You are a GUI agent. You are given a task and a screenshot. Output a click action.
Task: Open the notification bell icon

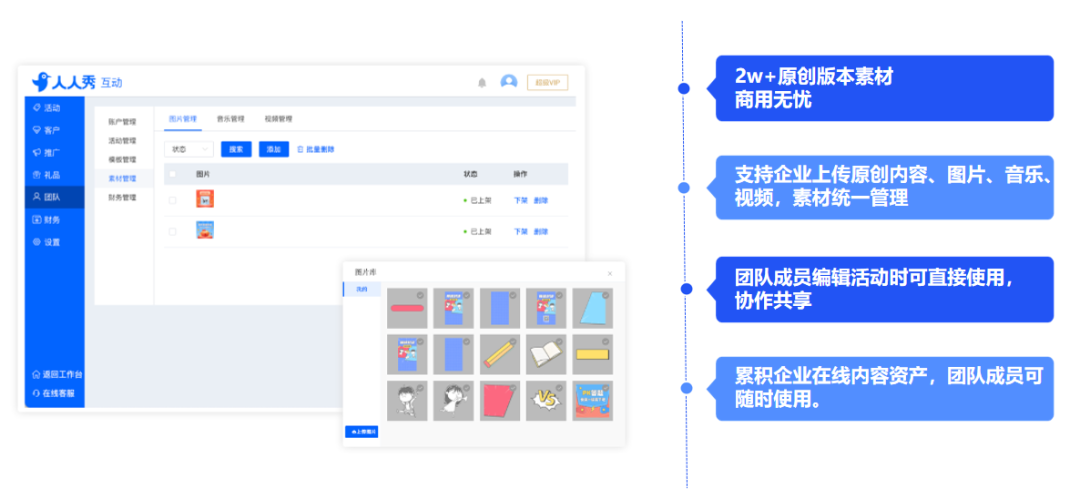[482, 83]
